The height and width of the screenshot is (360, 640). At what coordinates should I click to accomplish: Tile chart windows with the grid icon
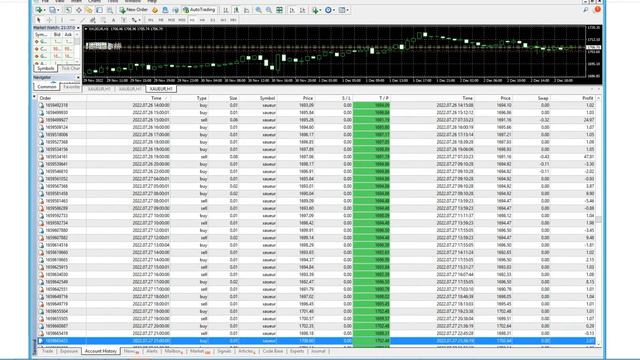(x=279, y=10)
